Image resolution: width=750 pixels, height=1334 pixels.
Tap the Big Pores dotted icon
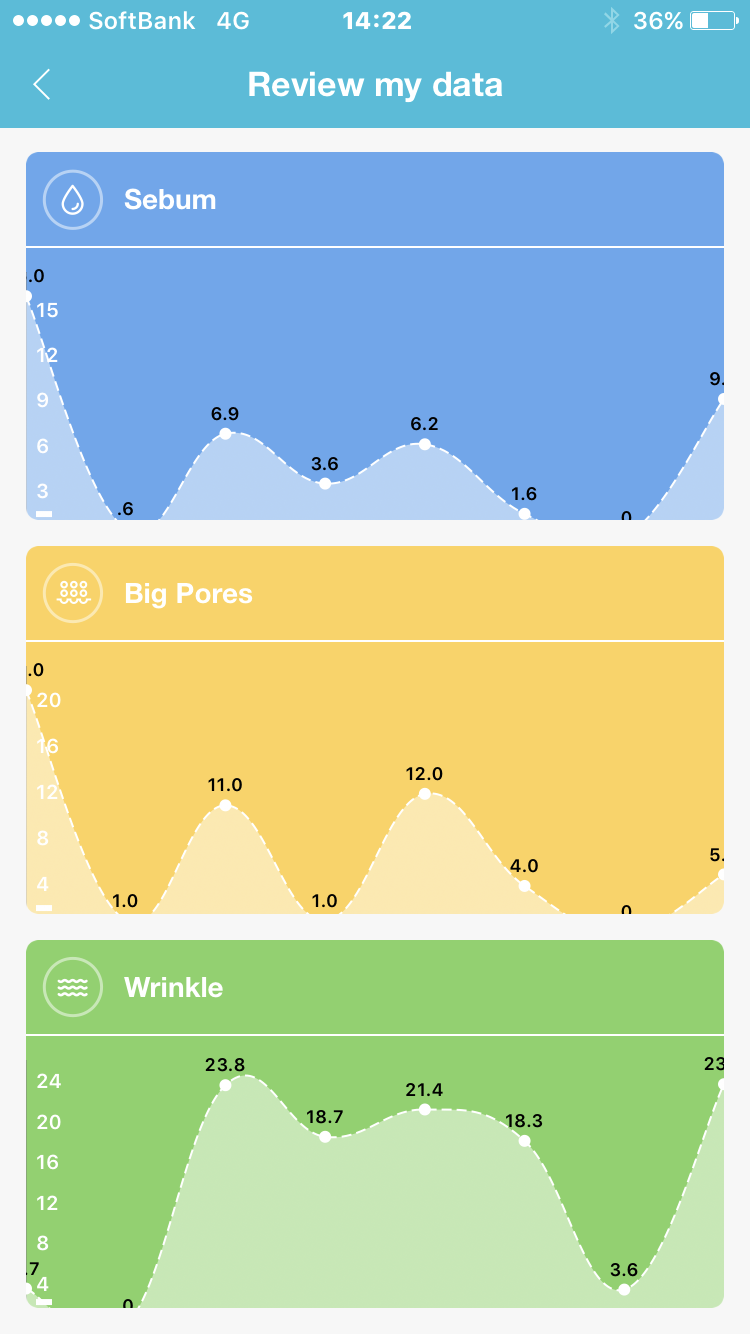[x=73, y=593]
